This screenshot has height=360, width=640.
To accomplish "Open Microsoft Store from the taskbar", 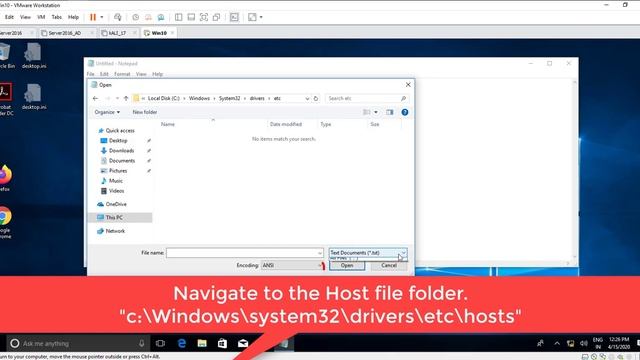I will [x=222, y=343].
